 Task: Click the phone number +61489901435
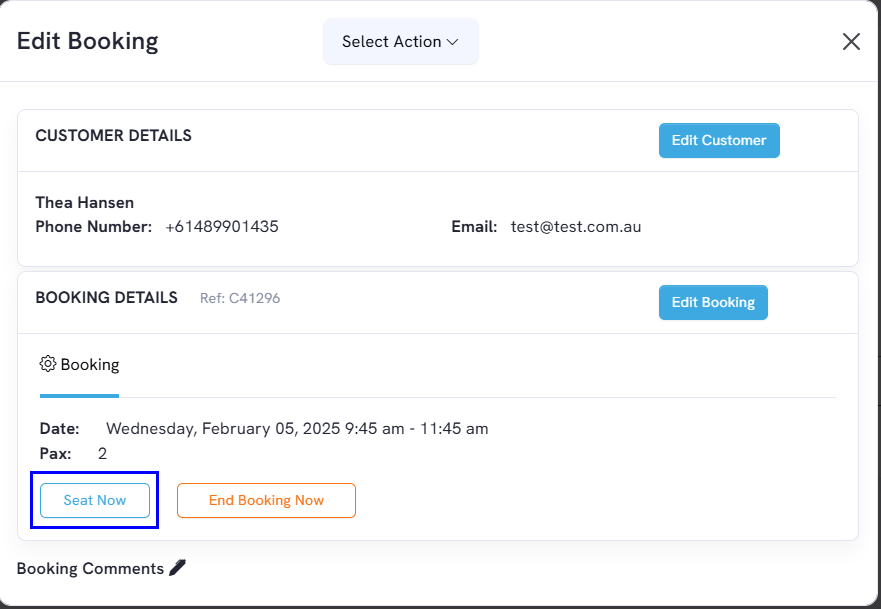click(222, 226)
